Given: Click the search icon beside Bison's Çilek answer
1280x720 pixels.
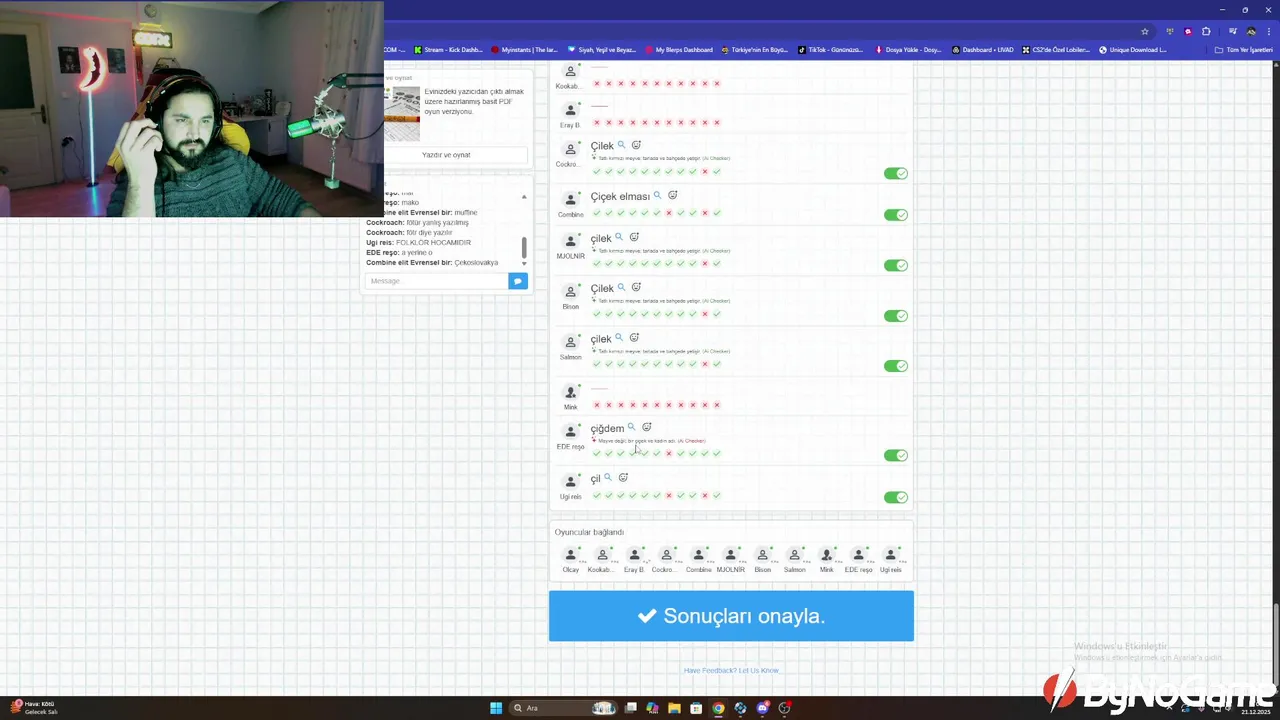Looking at the screenshot, I should pos(621,287).
